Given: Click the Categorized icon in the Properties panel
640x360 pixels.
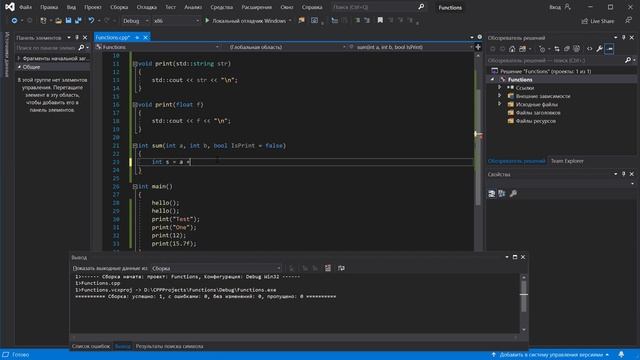Looking at the screenshot, I should [x=492, y=193].
